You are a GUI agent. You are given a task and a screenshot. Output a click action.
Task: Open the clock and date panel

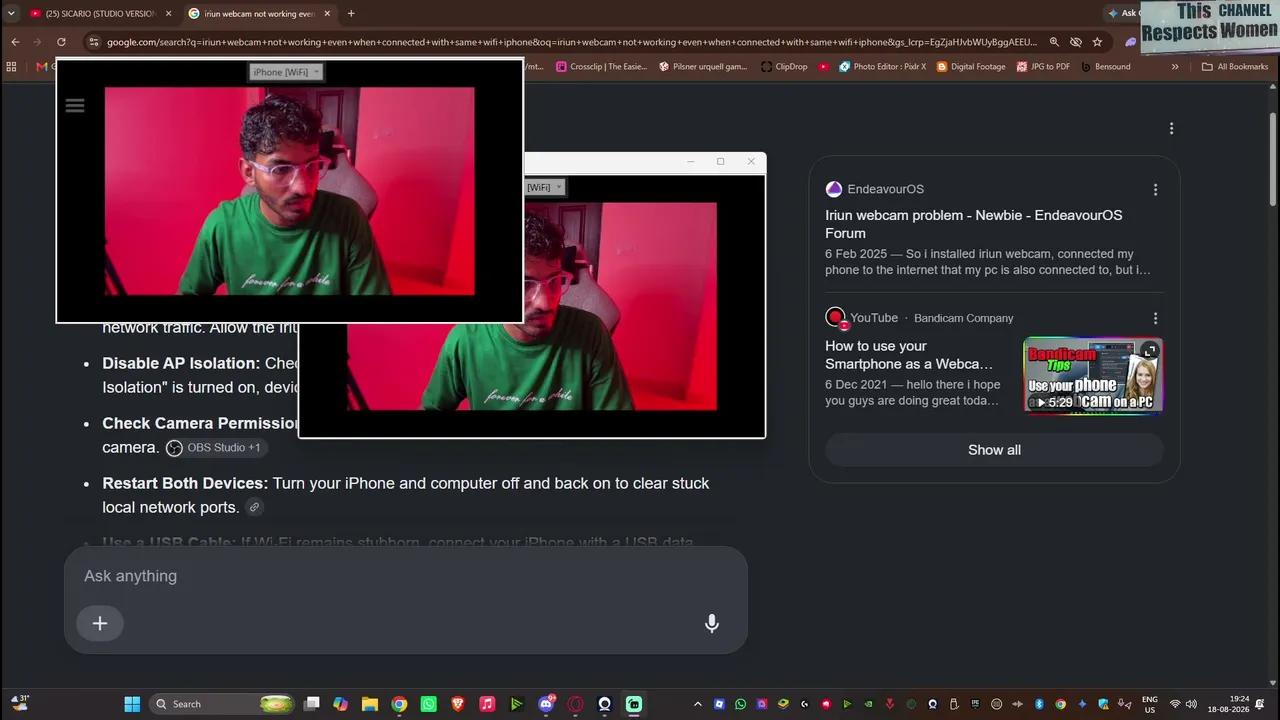(x=1228, y=704)
